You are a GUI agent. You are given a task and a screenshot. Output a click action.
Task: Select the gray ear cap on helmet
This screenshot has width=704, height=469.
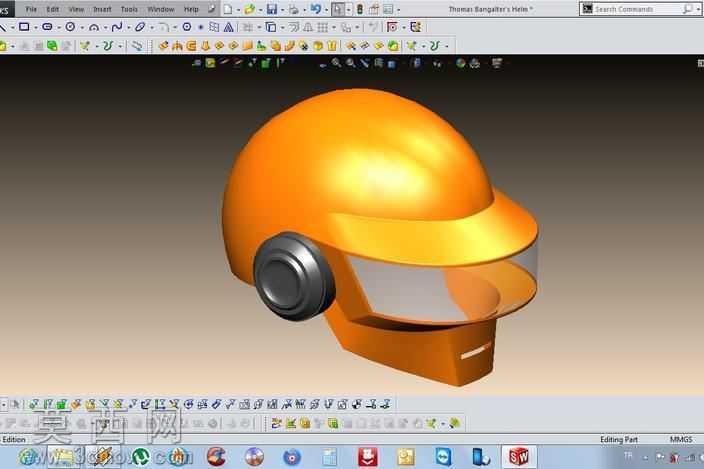(293, 276)
